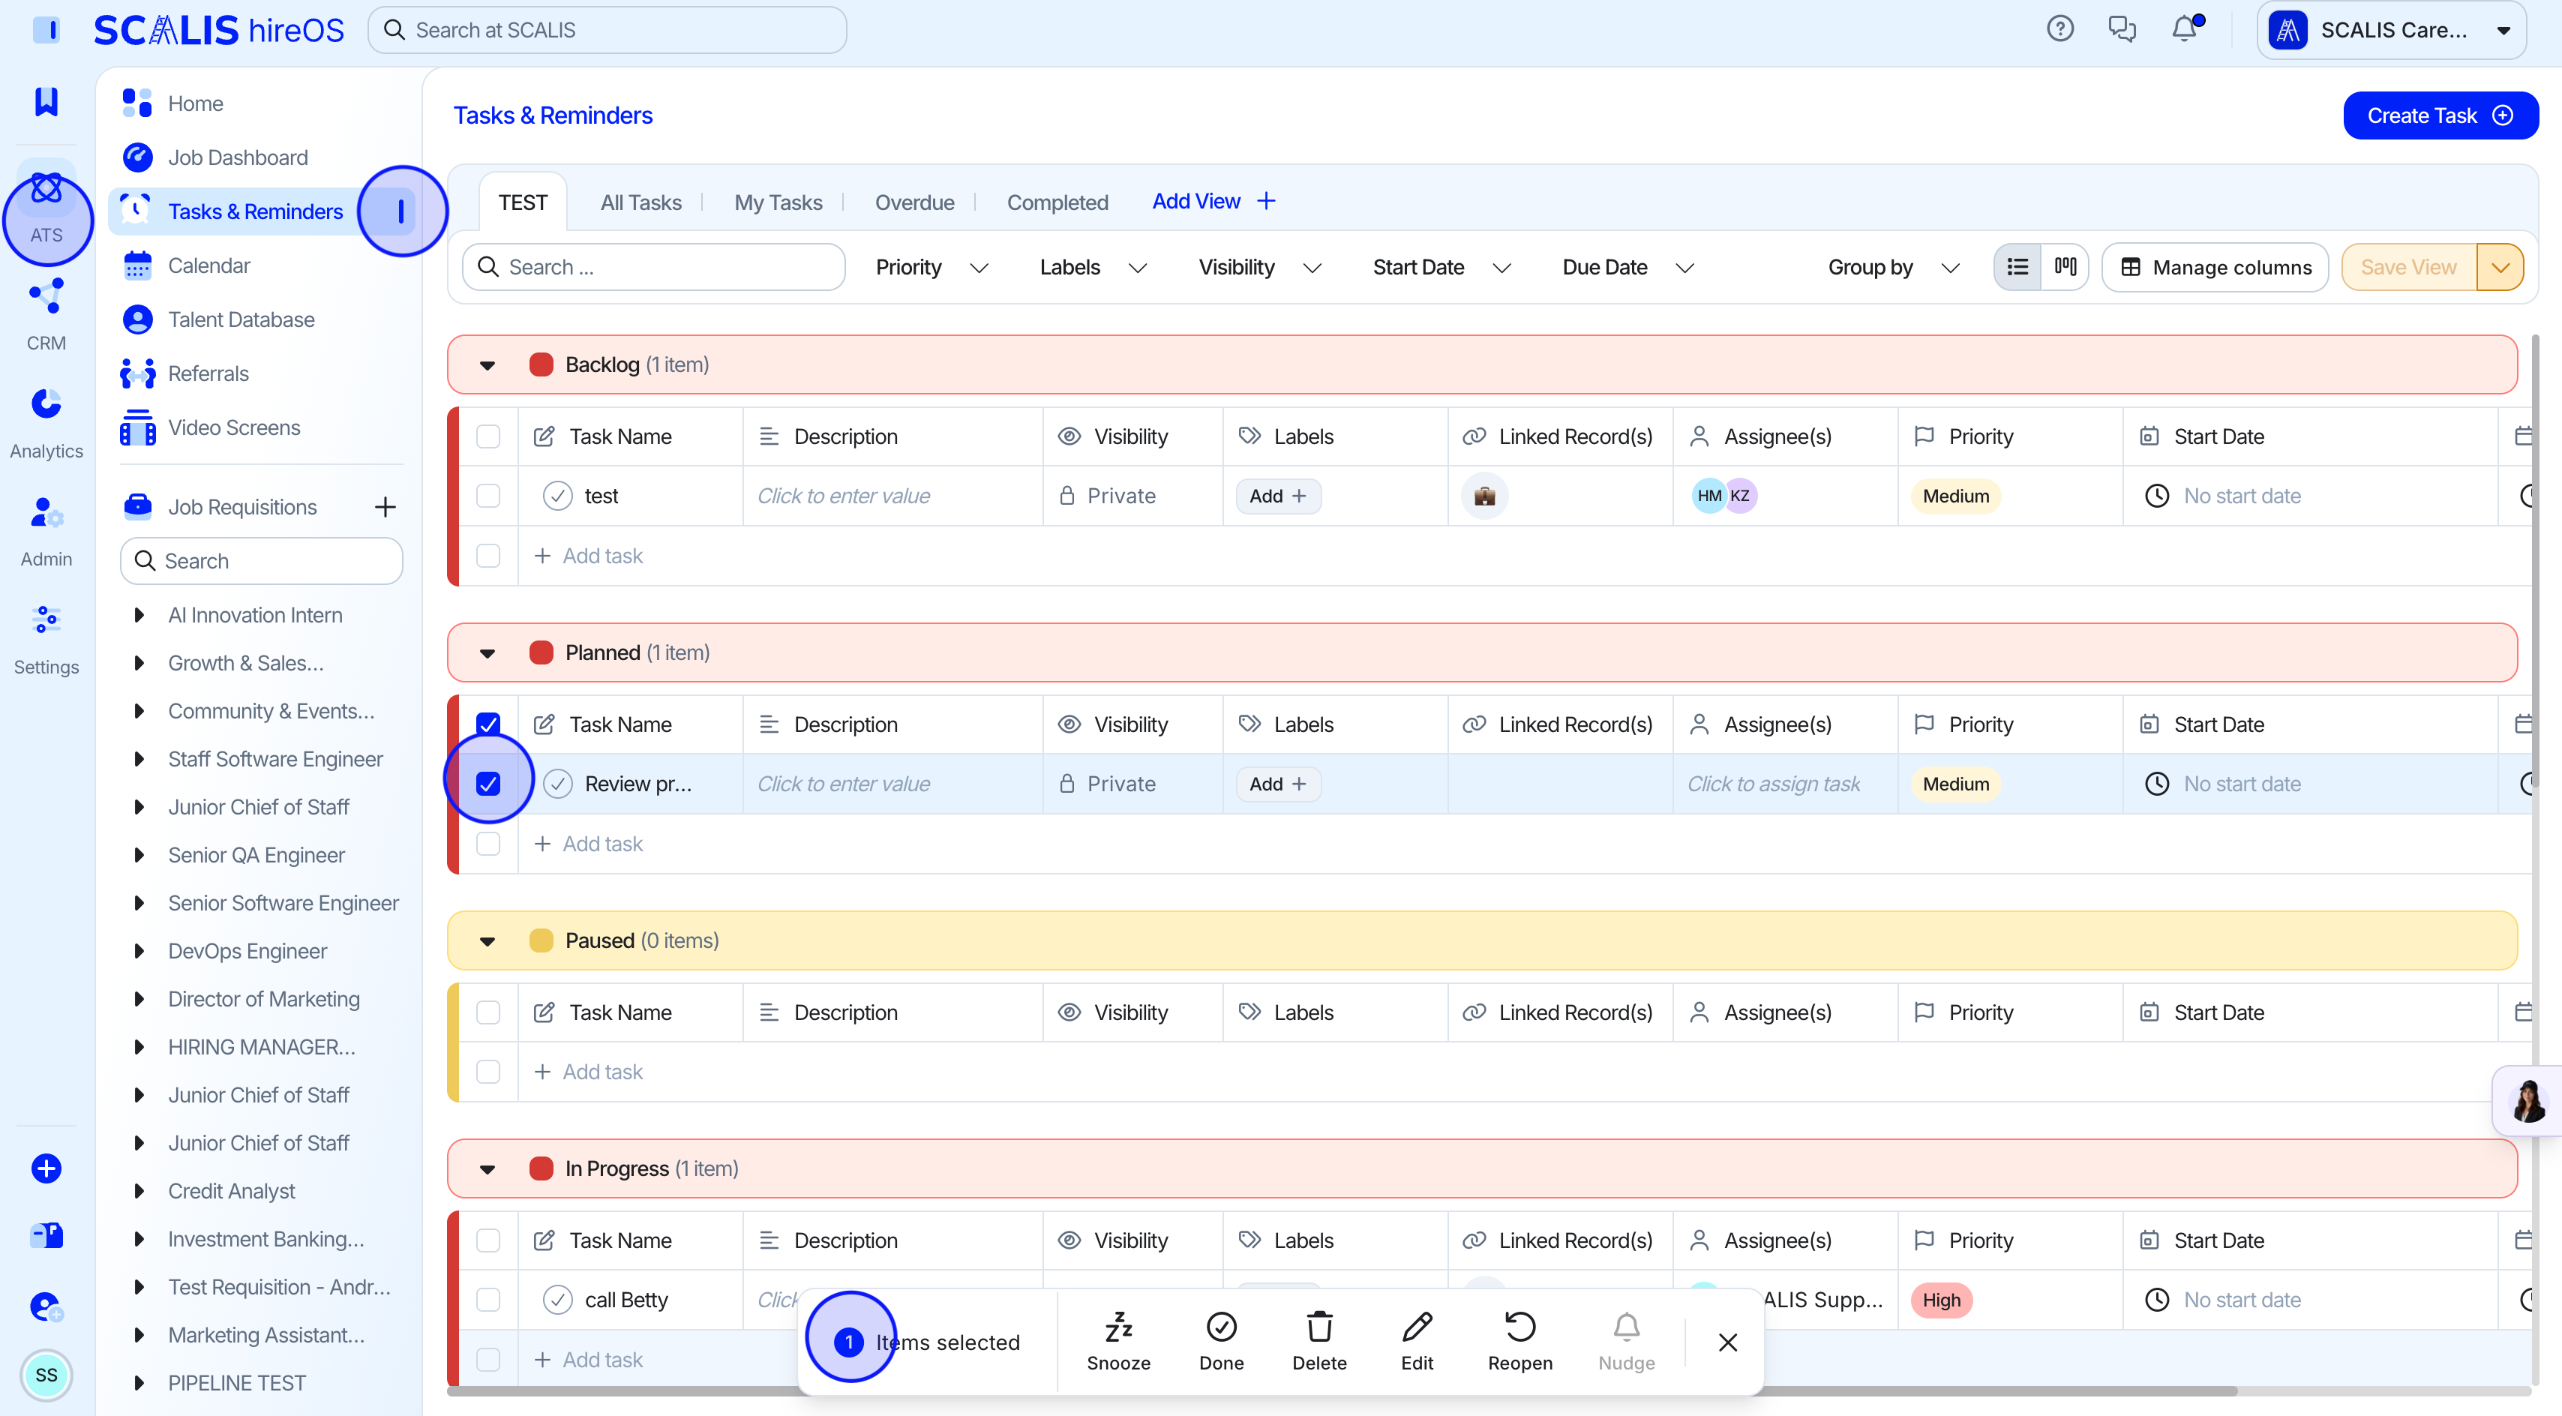Open the Priority filter dropdown
Screen dimensions: 2562x1416
pos(931,267)
